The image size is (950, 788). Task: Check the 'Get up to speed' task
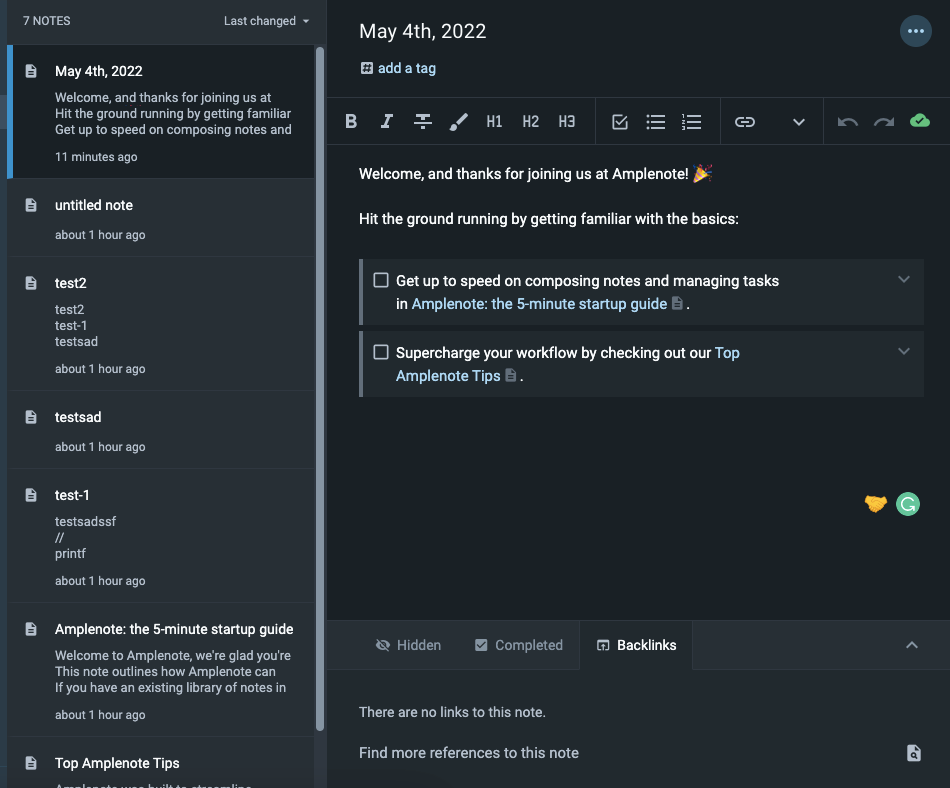tap(381, 280)
